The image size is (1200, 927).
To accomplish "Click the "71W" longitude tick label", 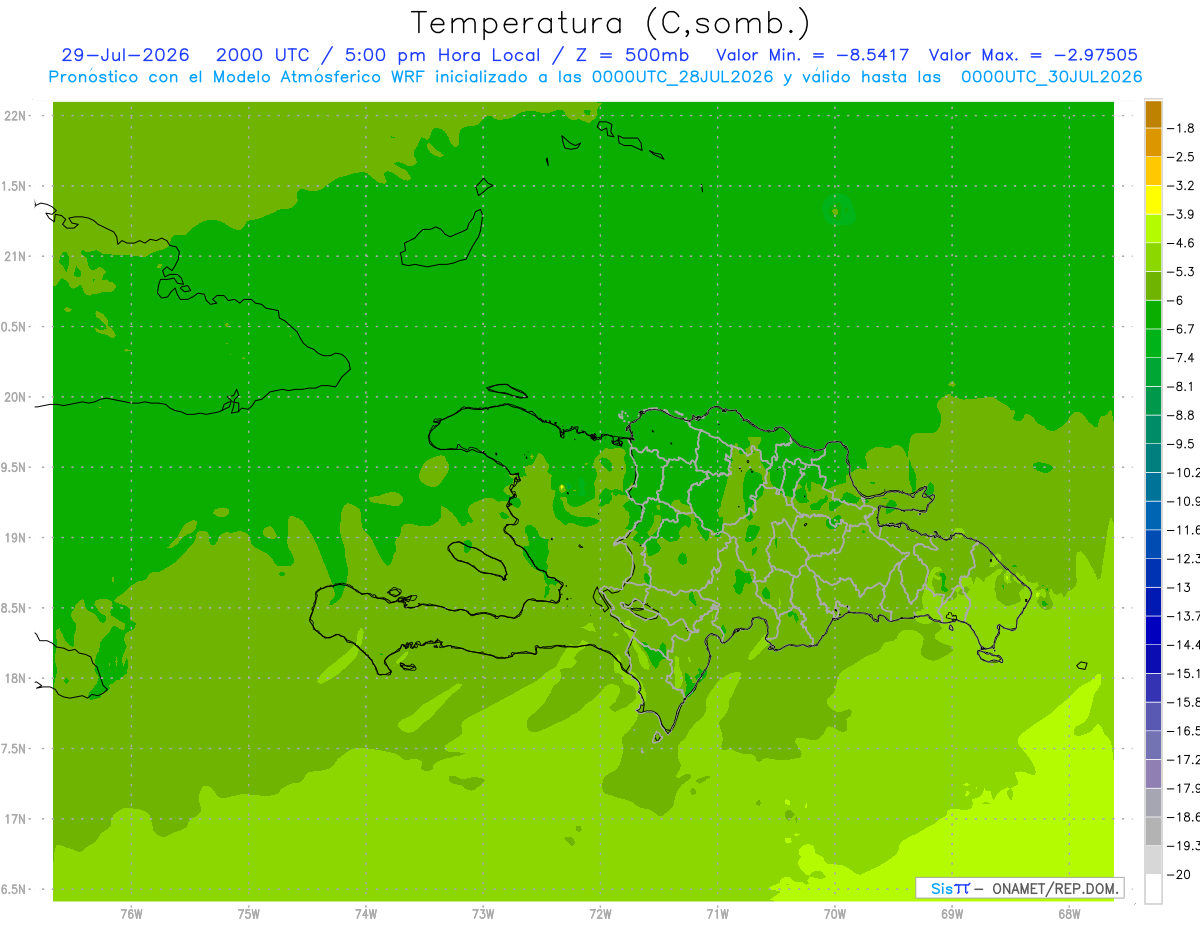I will pyautogui.click(x=717, y=913).
